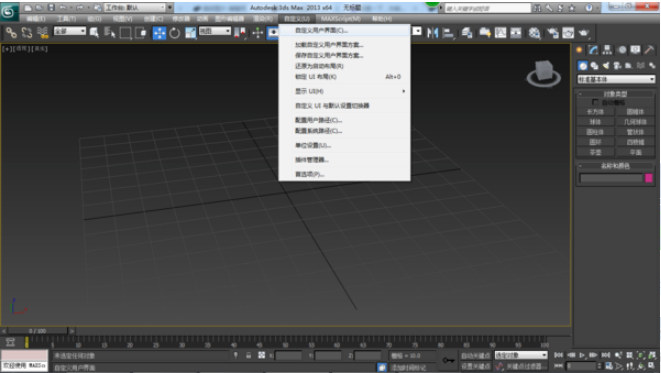Toggle the mini curve editor icon beside timeline
661x373 pixels.
(x=10, y=342)
